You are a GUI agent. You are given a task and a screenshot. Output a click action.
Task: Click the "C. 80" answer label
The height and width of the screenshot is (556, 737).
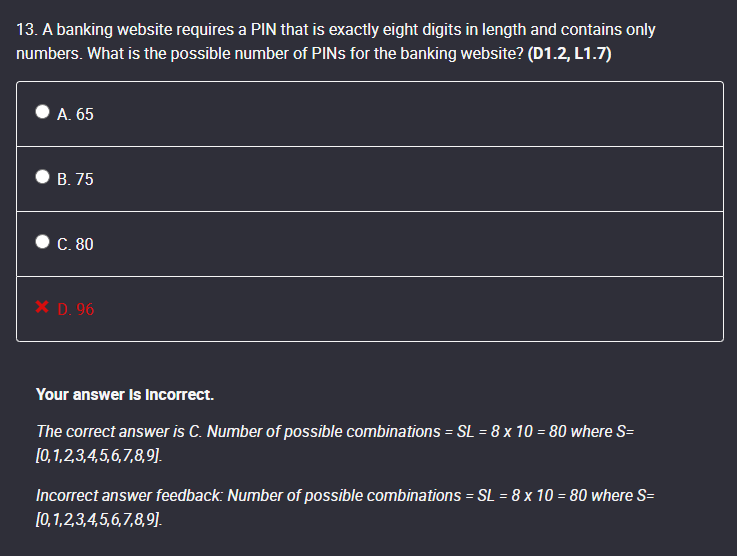pyautogui.click(x=76, y=244)
